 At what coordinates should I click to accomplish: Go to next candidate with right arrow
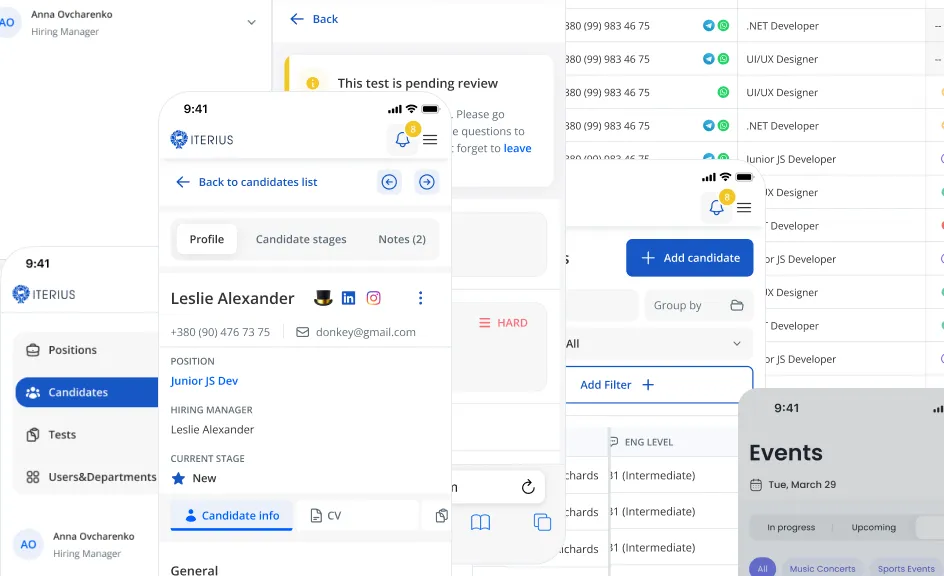pyautogui.click(x=427, y=182)
